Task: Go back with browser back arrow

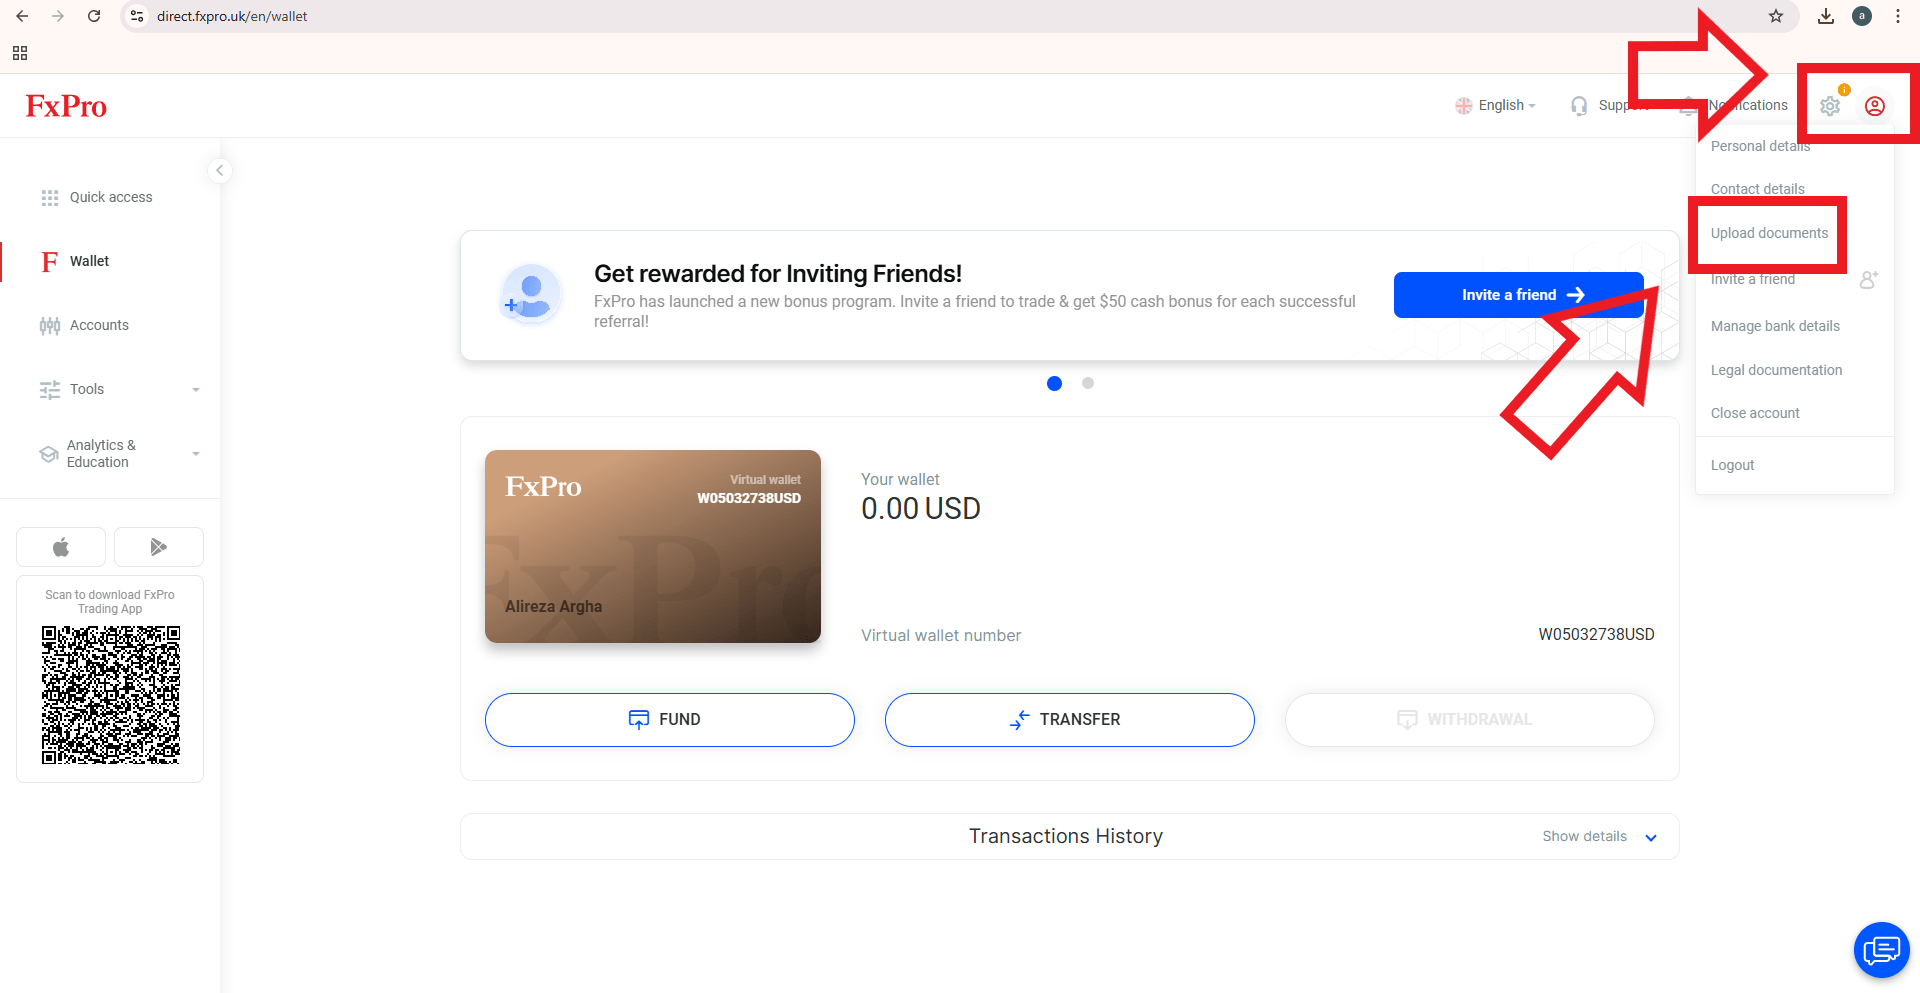Action: click(22, 16)
